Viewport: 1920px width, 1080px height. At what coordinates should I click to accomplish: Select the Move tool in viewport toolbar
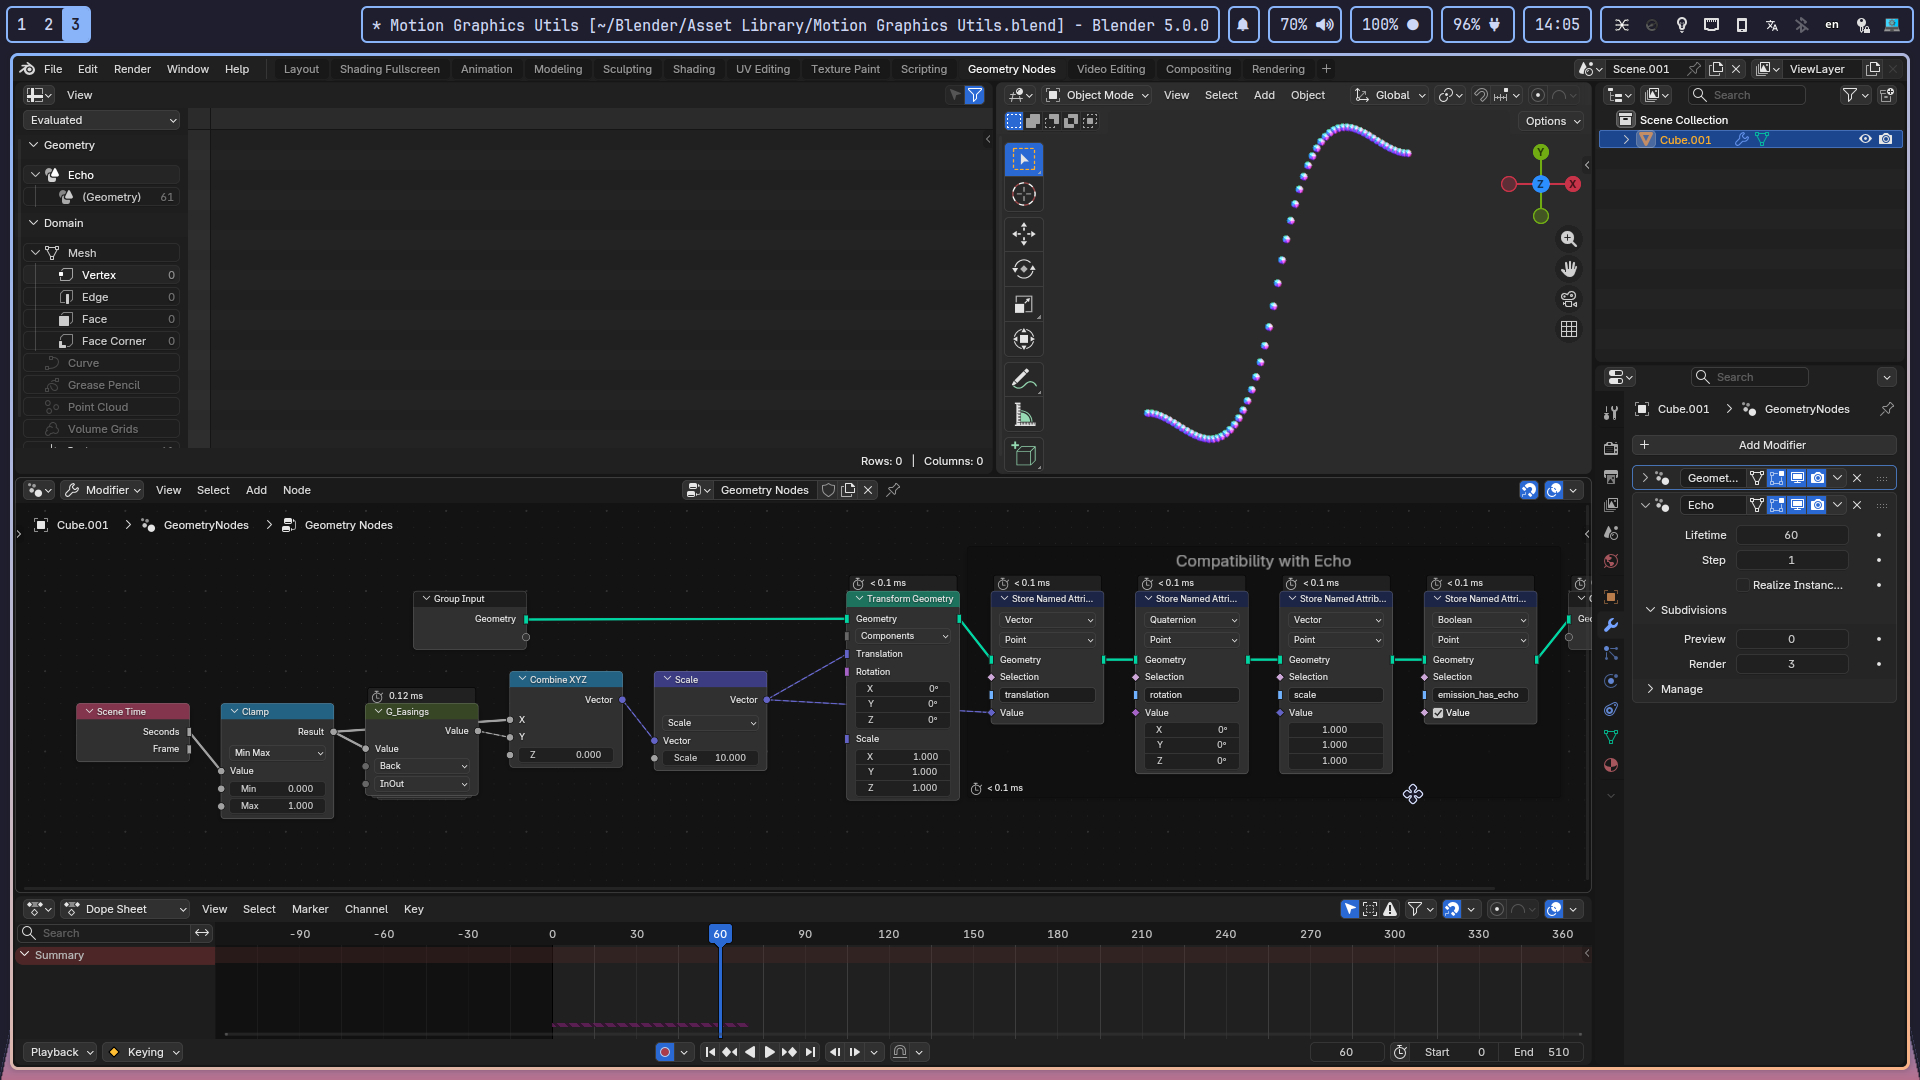pos(1023,234)
